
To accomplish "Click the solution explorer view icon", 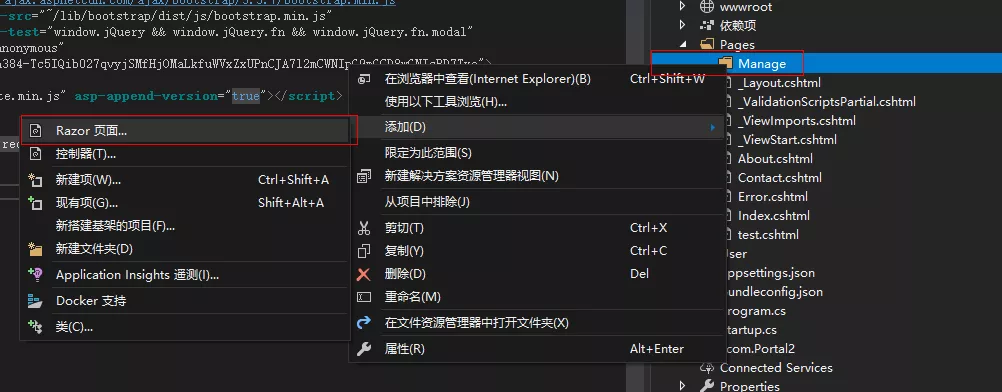I will (x=364, y=176).
